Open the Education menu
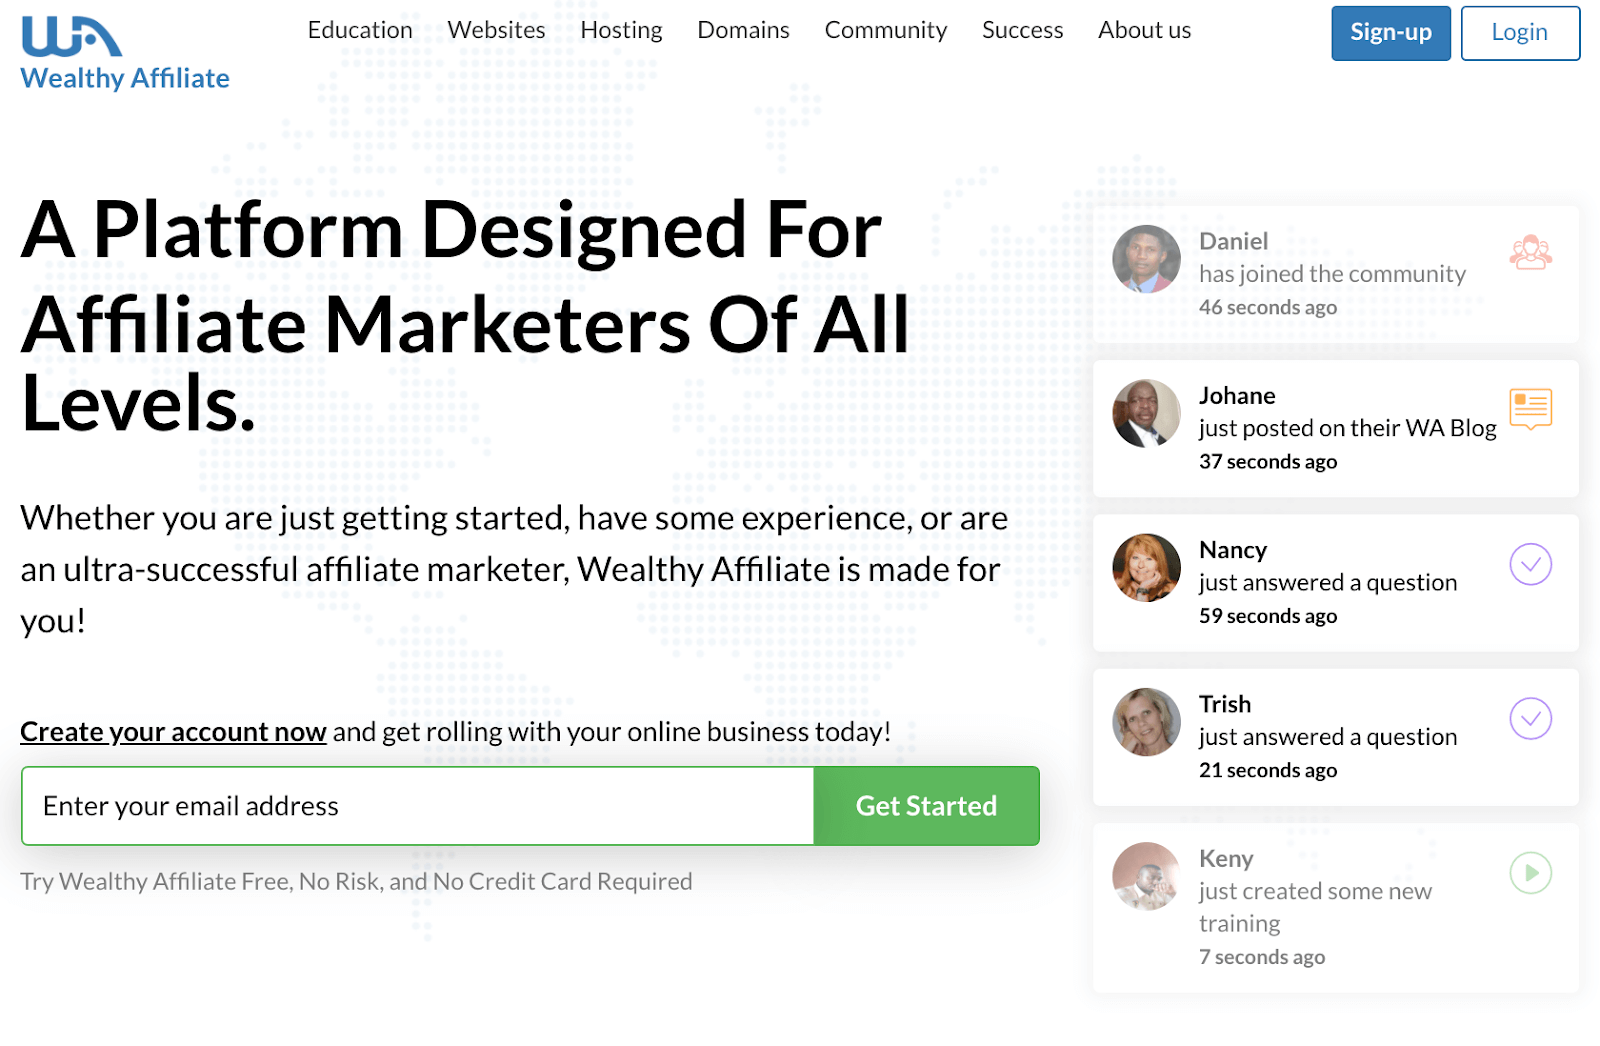 coord(360,30)
